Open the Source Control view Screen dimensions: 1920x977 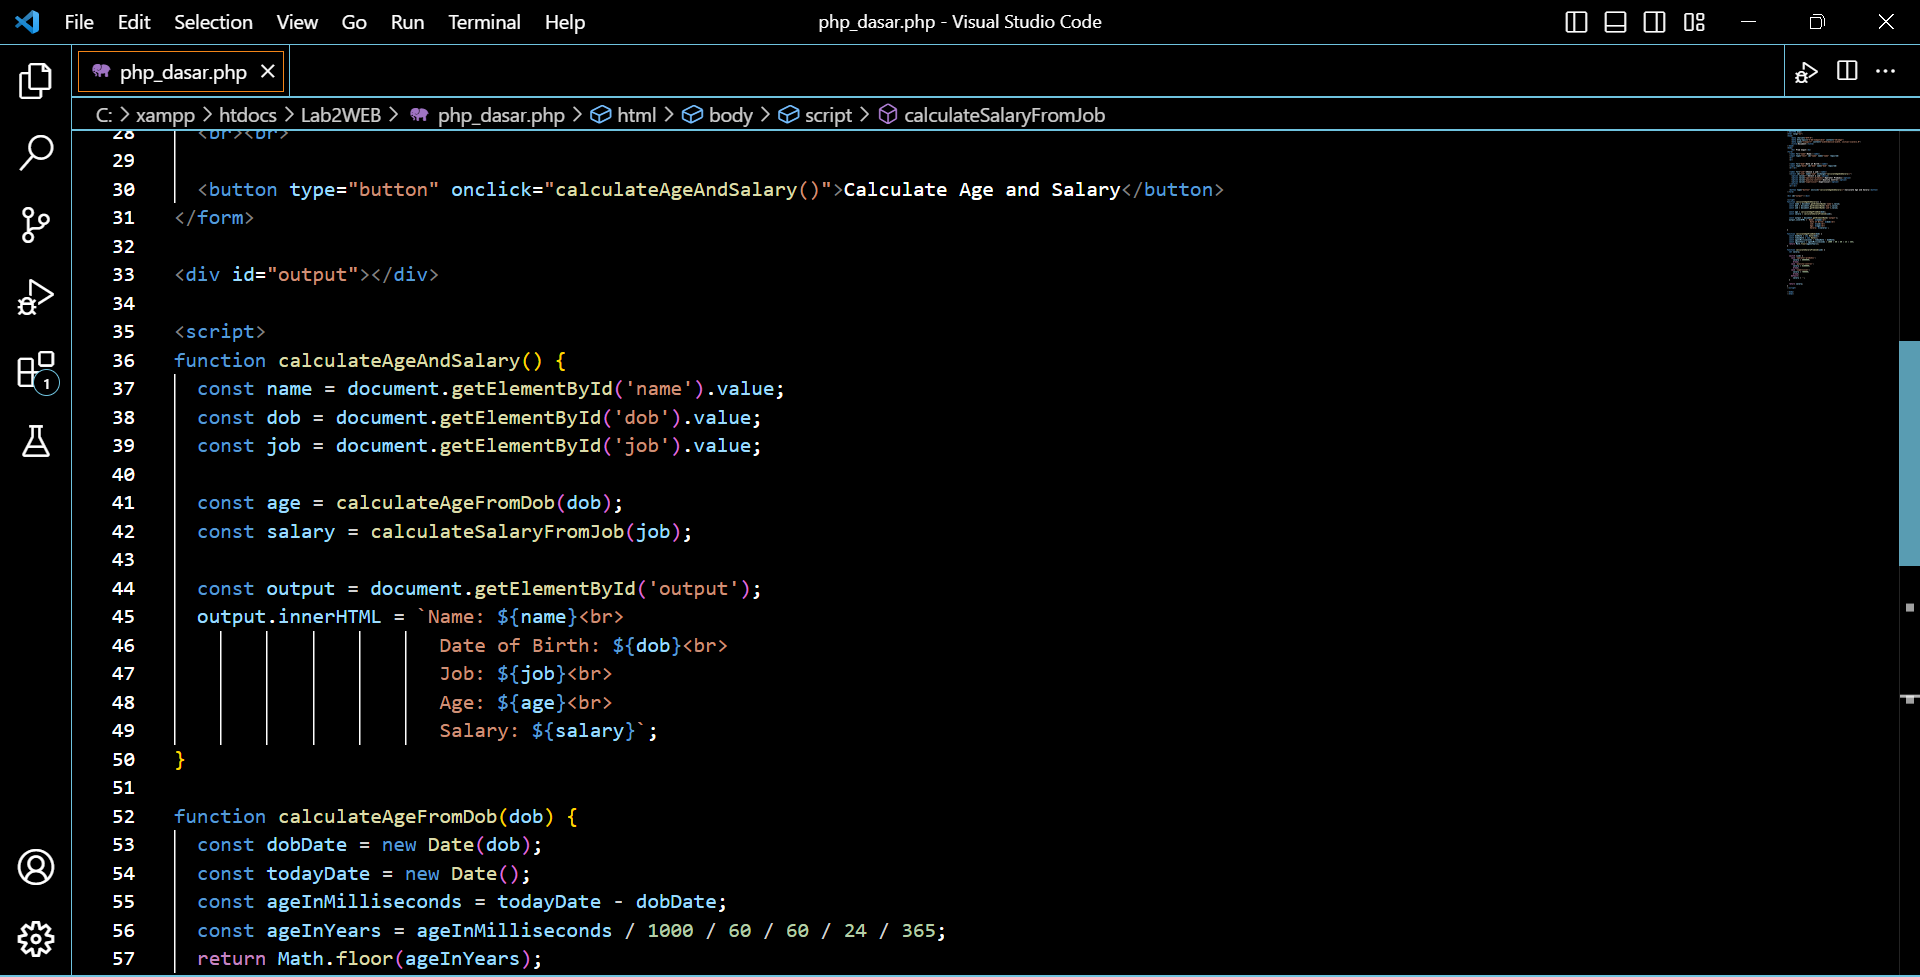(36, 225)
